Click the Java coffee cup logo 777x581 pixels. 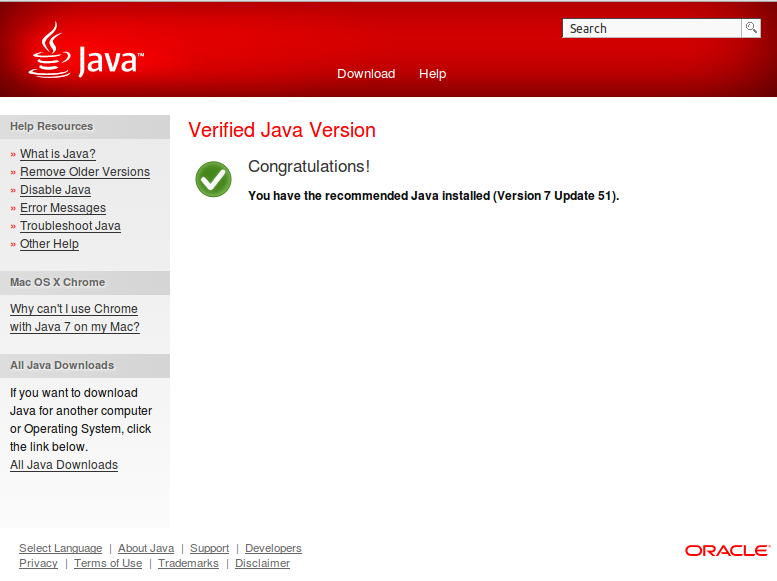click(x=86, y=50)
